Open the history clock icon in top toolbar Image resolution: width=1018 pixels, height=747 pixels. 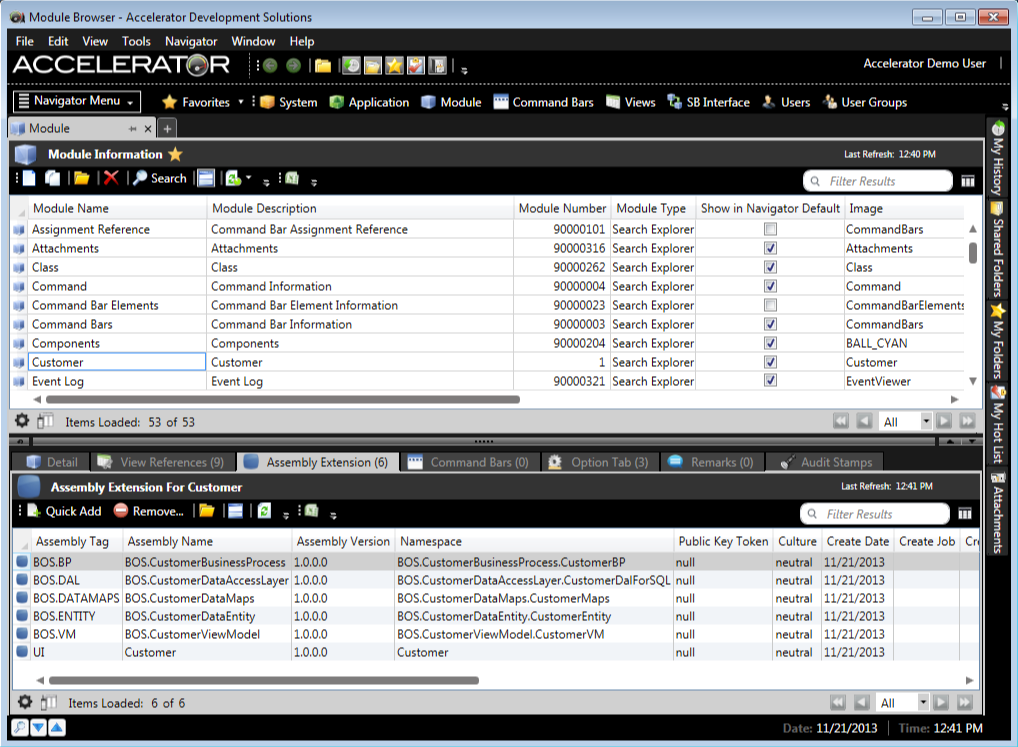tap(351, 66)
